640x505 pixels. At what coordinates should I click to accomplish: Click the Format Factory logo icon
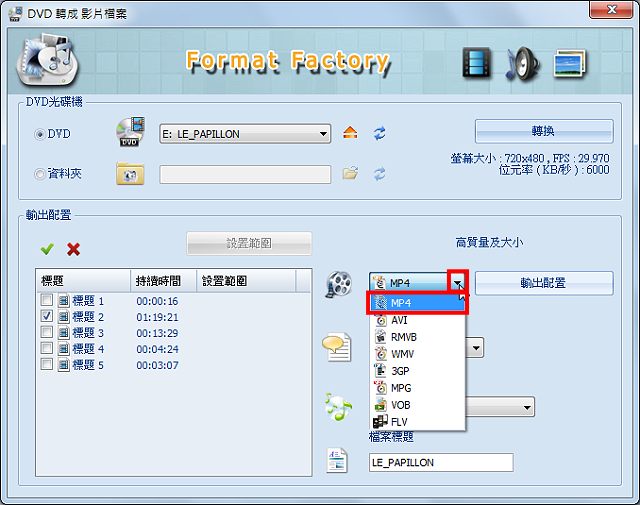(47, 60)
